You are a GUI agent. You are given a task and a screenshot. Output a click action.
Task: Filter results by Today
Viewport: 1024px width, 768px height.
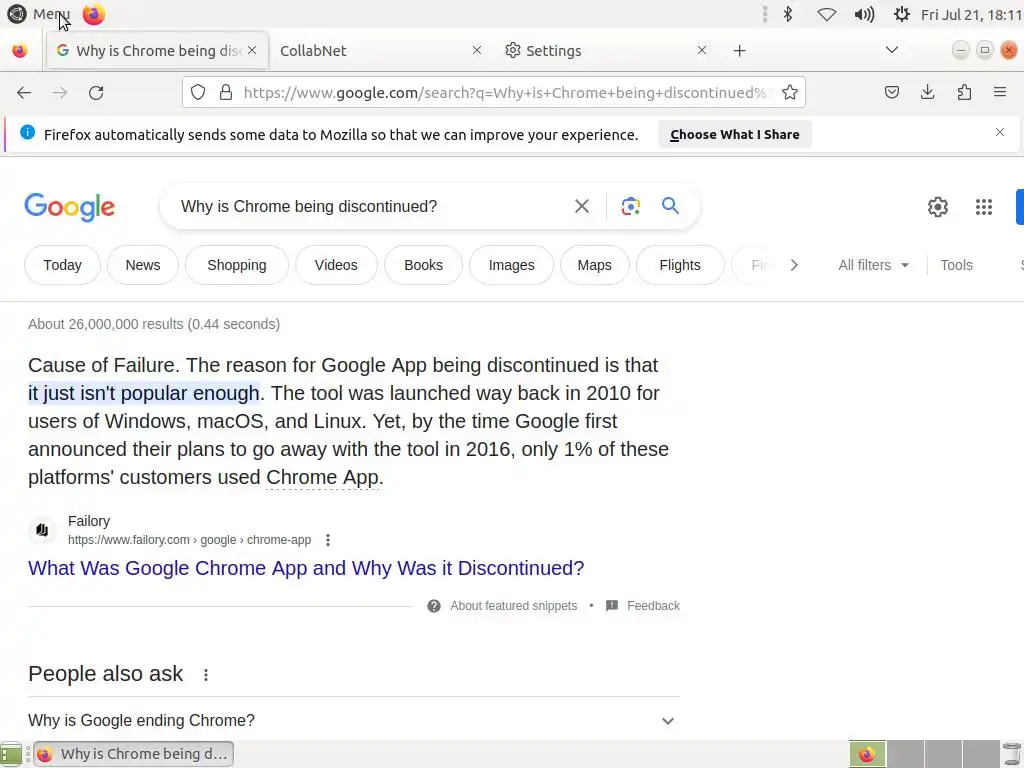click(x=63, y=265)
